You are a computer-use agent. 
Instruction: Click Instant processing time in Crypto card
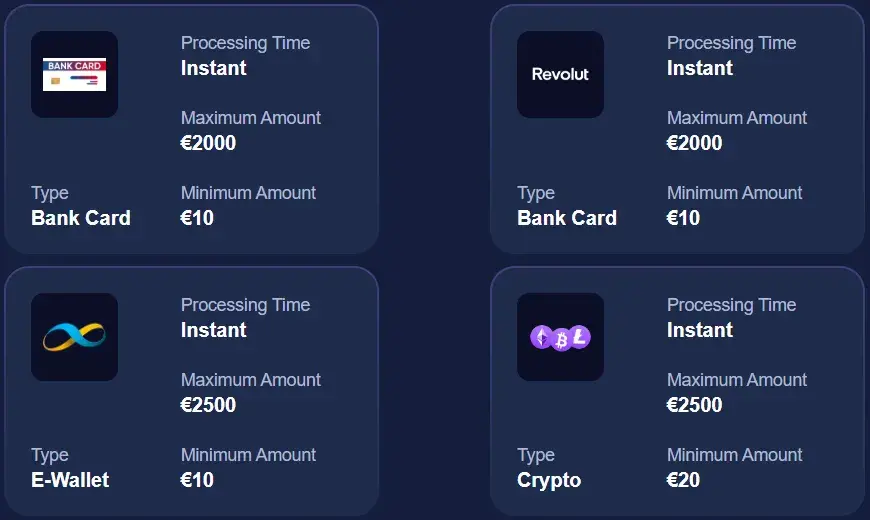click(x=700, y=330)
